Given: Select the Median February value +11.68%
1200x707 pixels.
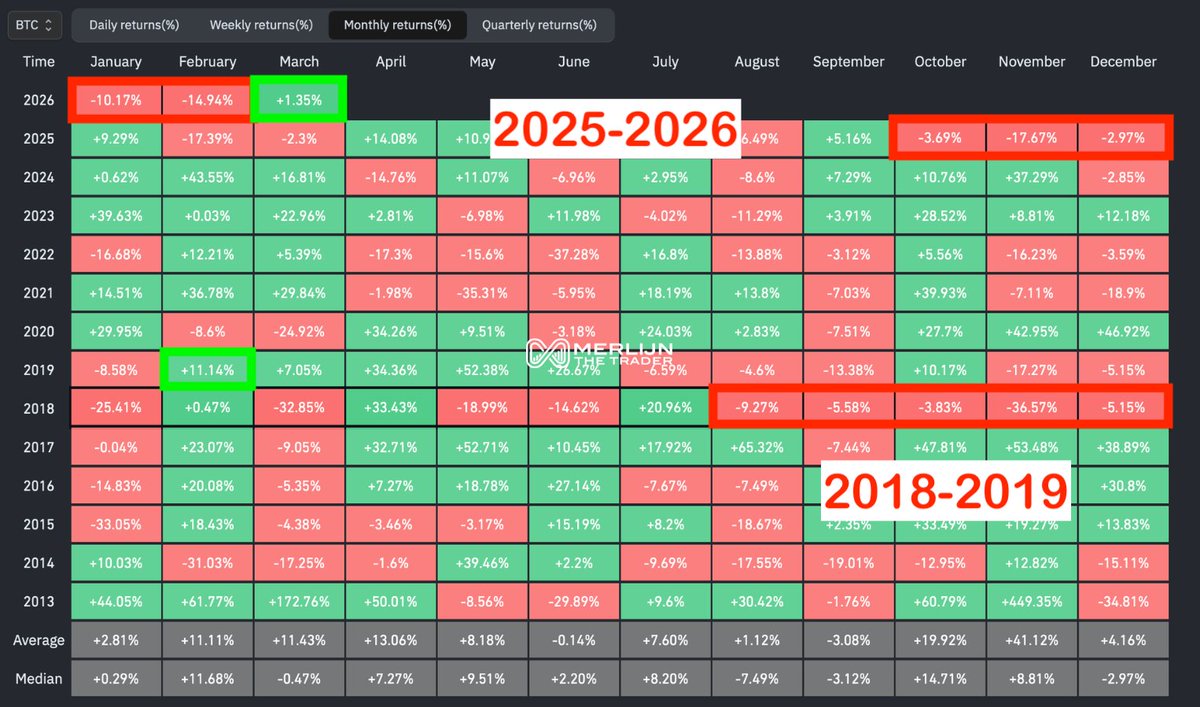Looking at the screenshot, I should pyautogui.click(x=207, y=679).
